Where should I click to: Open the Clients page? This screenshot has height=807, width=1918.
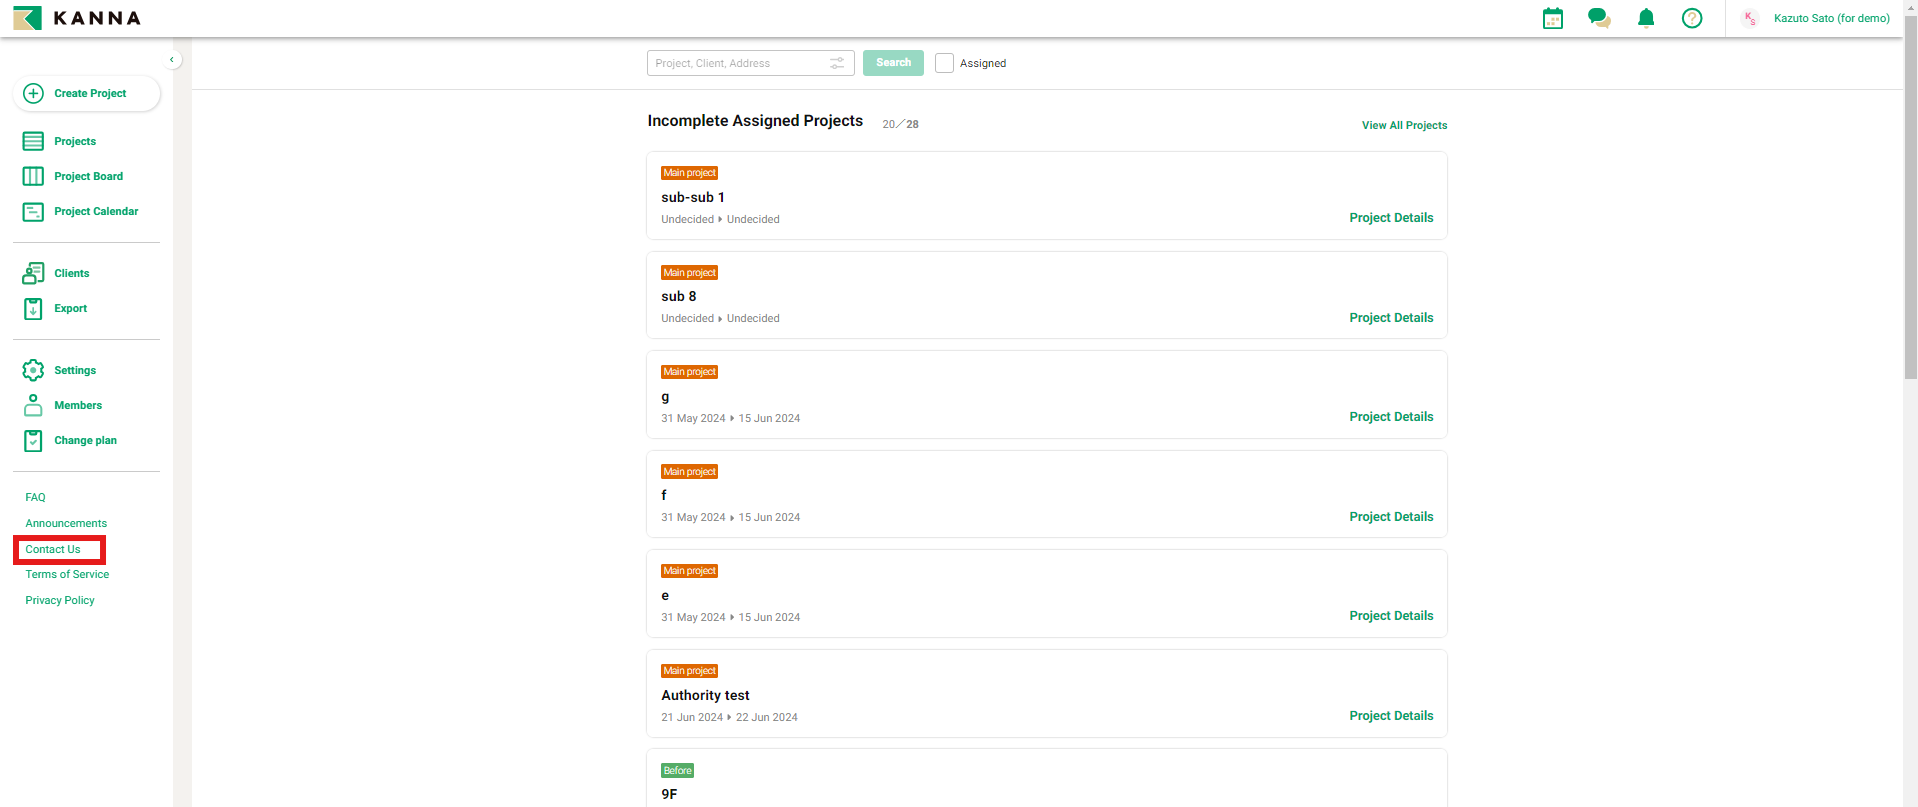point(71,273)
